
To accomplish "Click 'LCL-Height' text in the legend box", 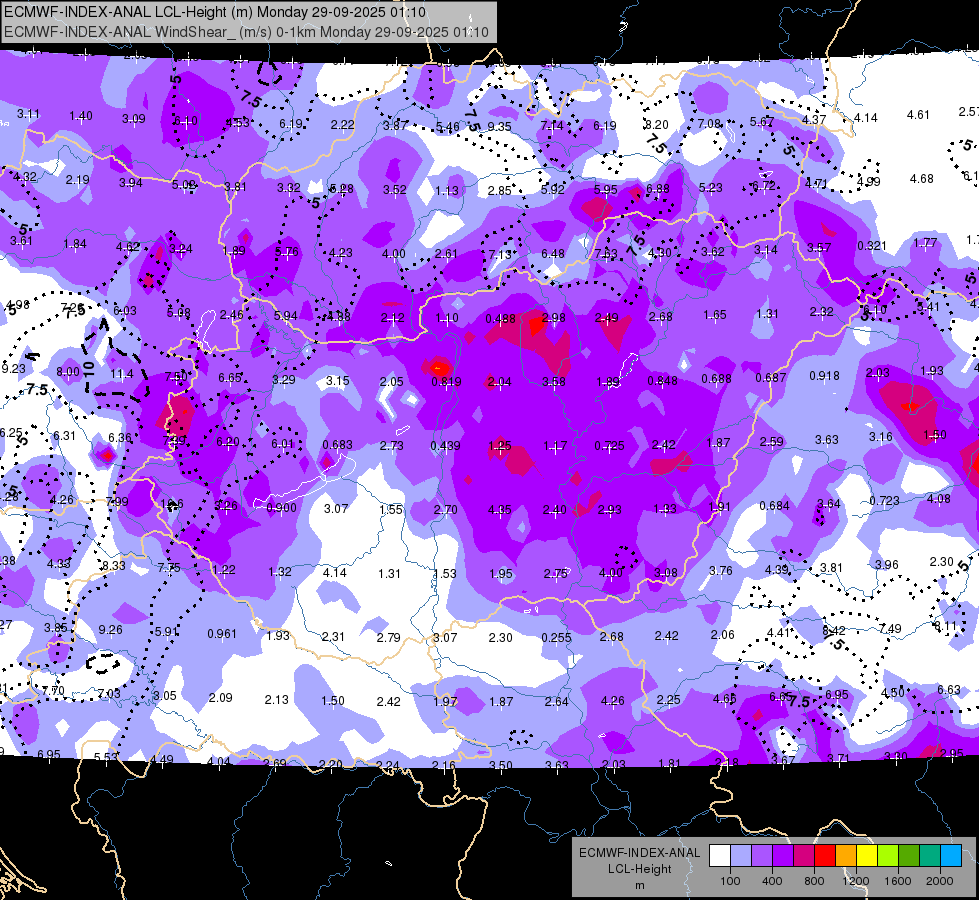I will pyautogui.click(x=640, y=869).
